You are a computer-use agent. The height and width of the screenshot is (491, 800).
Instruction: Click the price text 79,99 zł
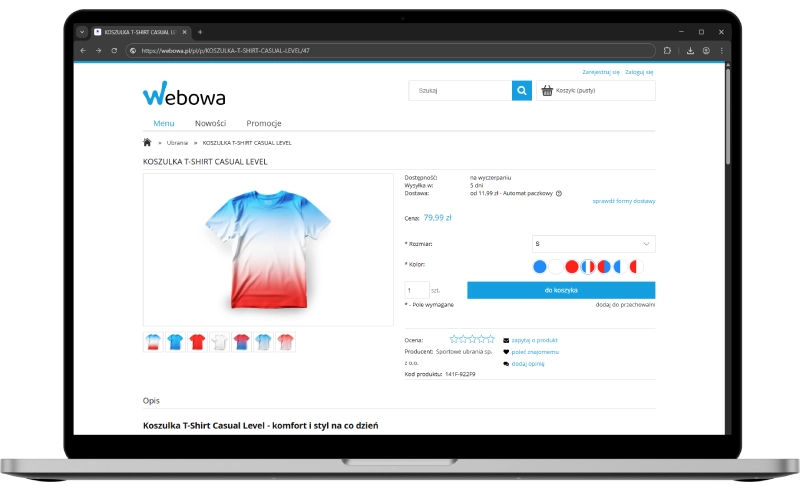point(437,217)
